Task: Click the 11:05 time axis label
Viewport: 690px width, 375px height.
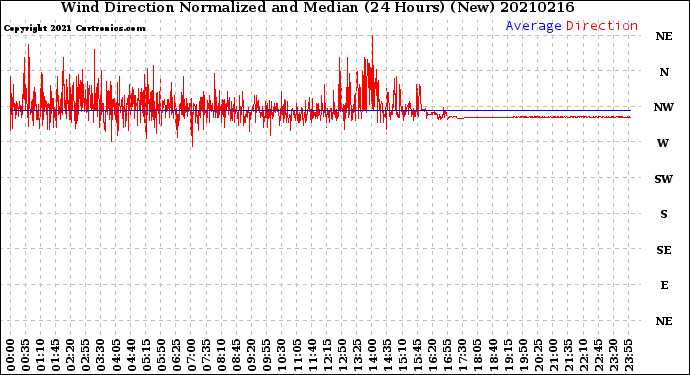Action: click(x=297, y=355)
